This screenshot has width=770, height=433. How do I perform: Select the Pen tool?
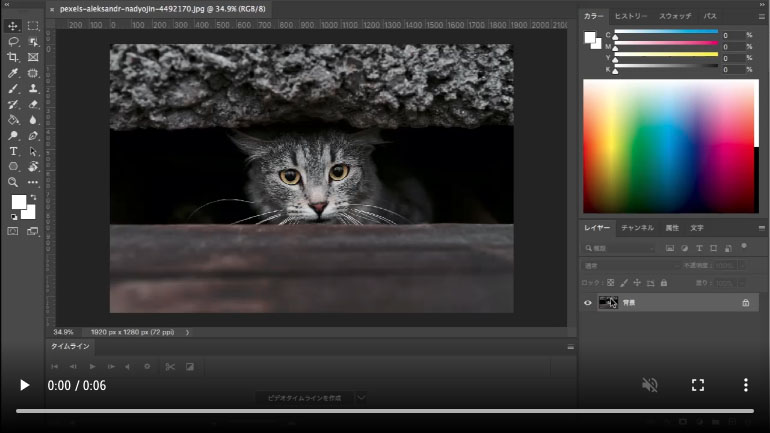33,135
